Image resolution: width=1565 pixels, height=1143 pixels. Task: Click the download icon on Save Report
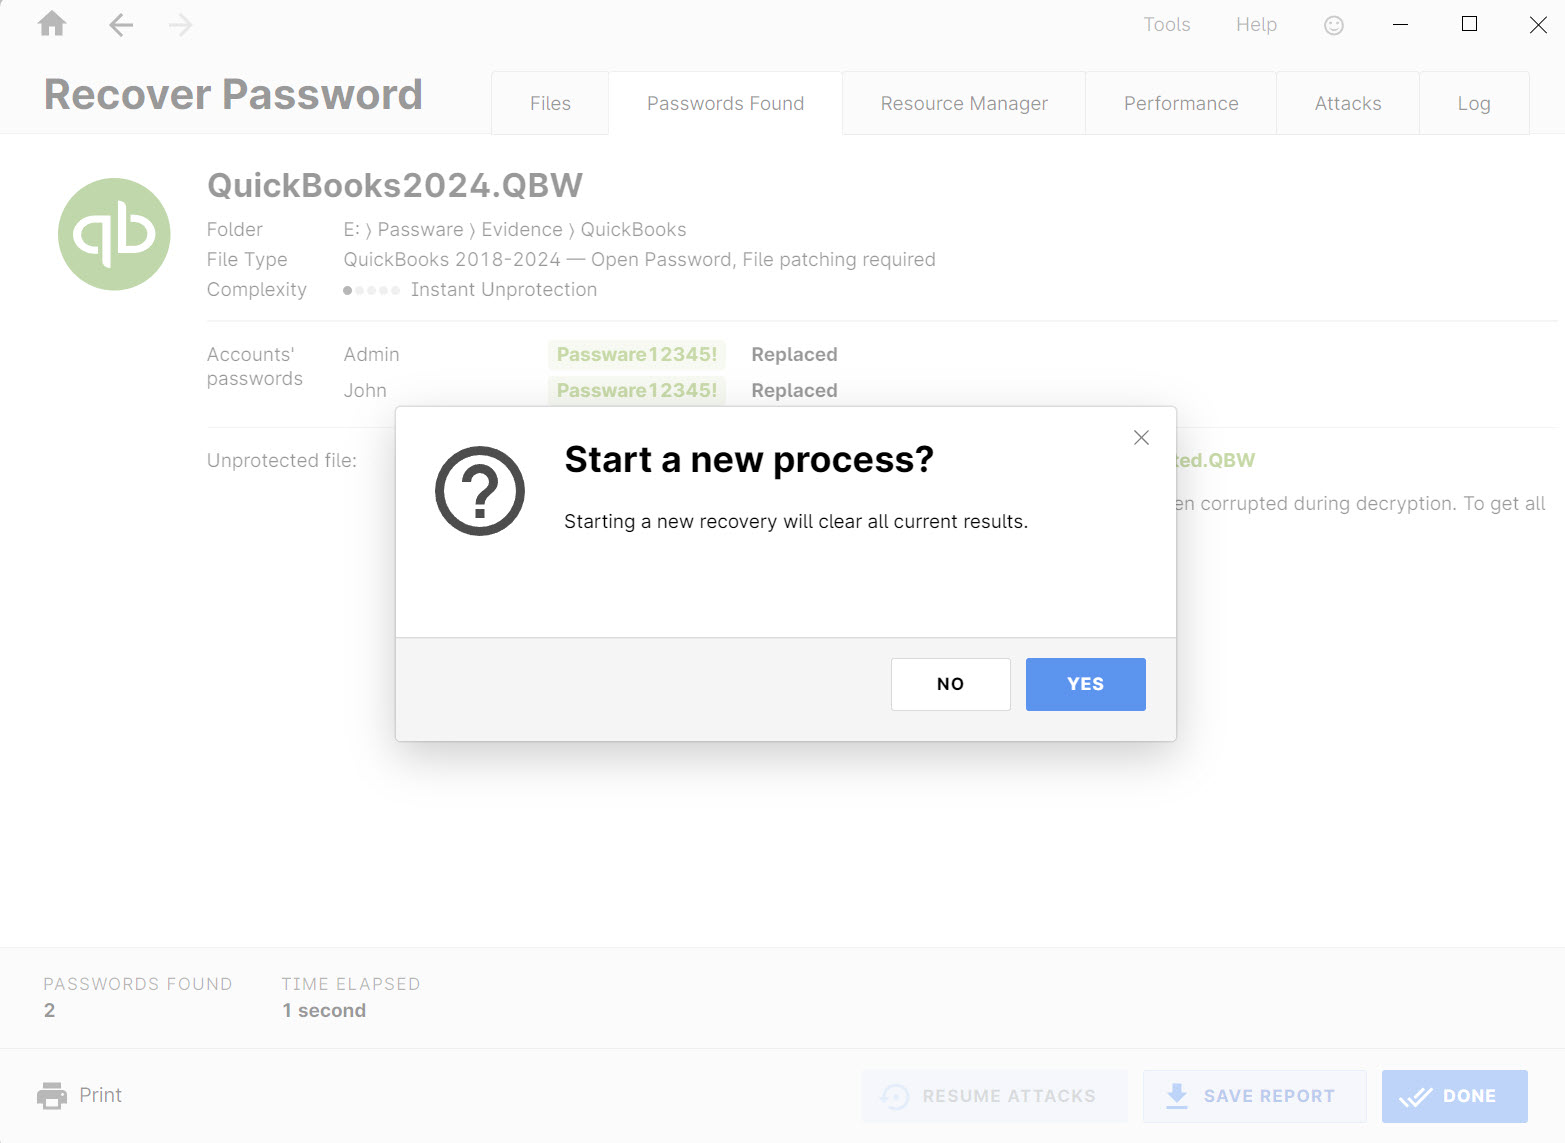(x=1177, y=1096)
